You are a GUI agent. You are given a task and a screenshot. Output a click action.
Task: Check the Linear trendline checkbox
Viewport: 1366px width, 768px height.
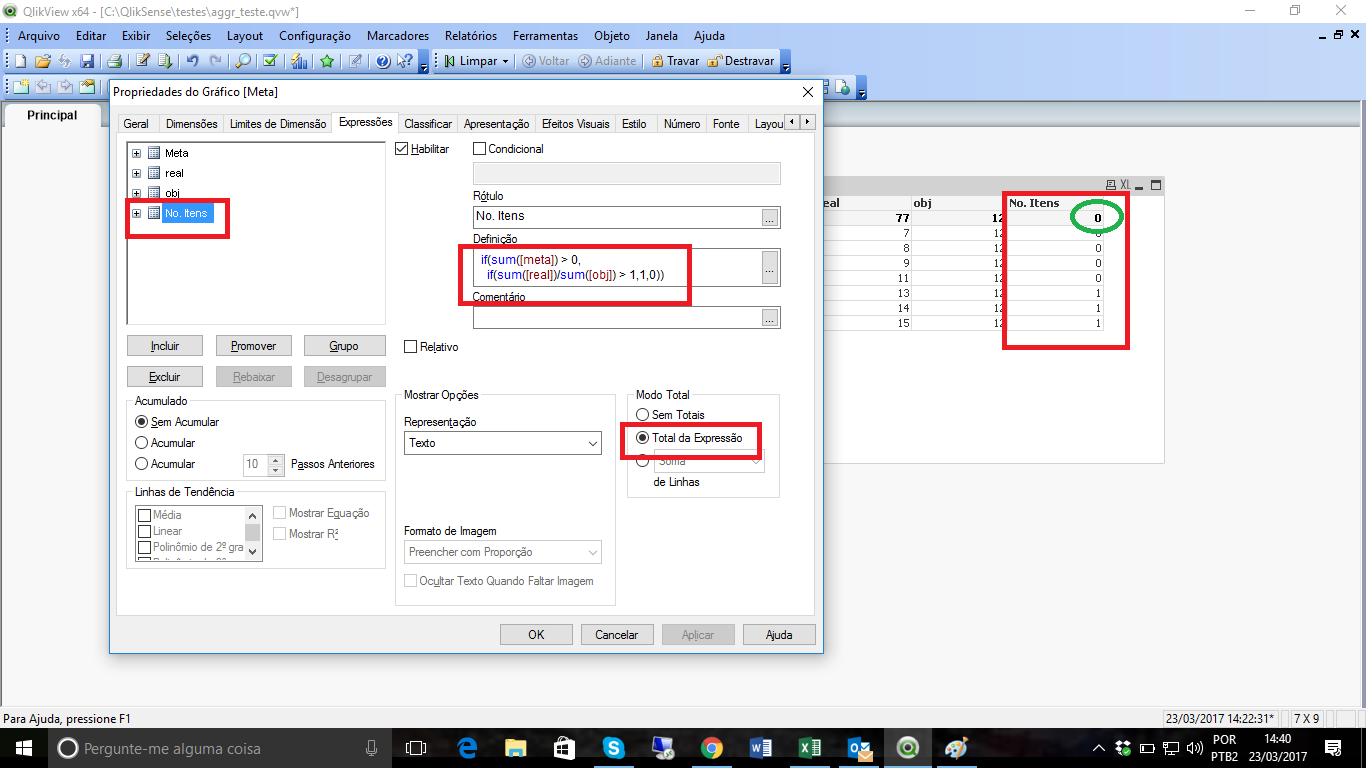[x=144, y=531]
